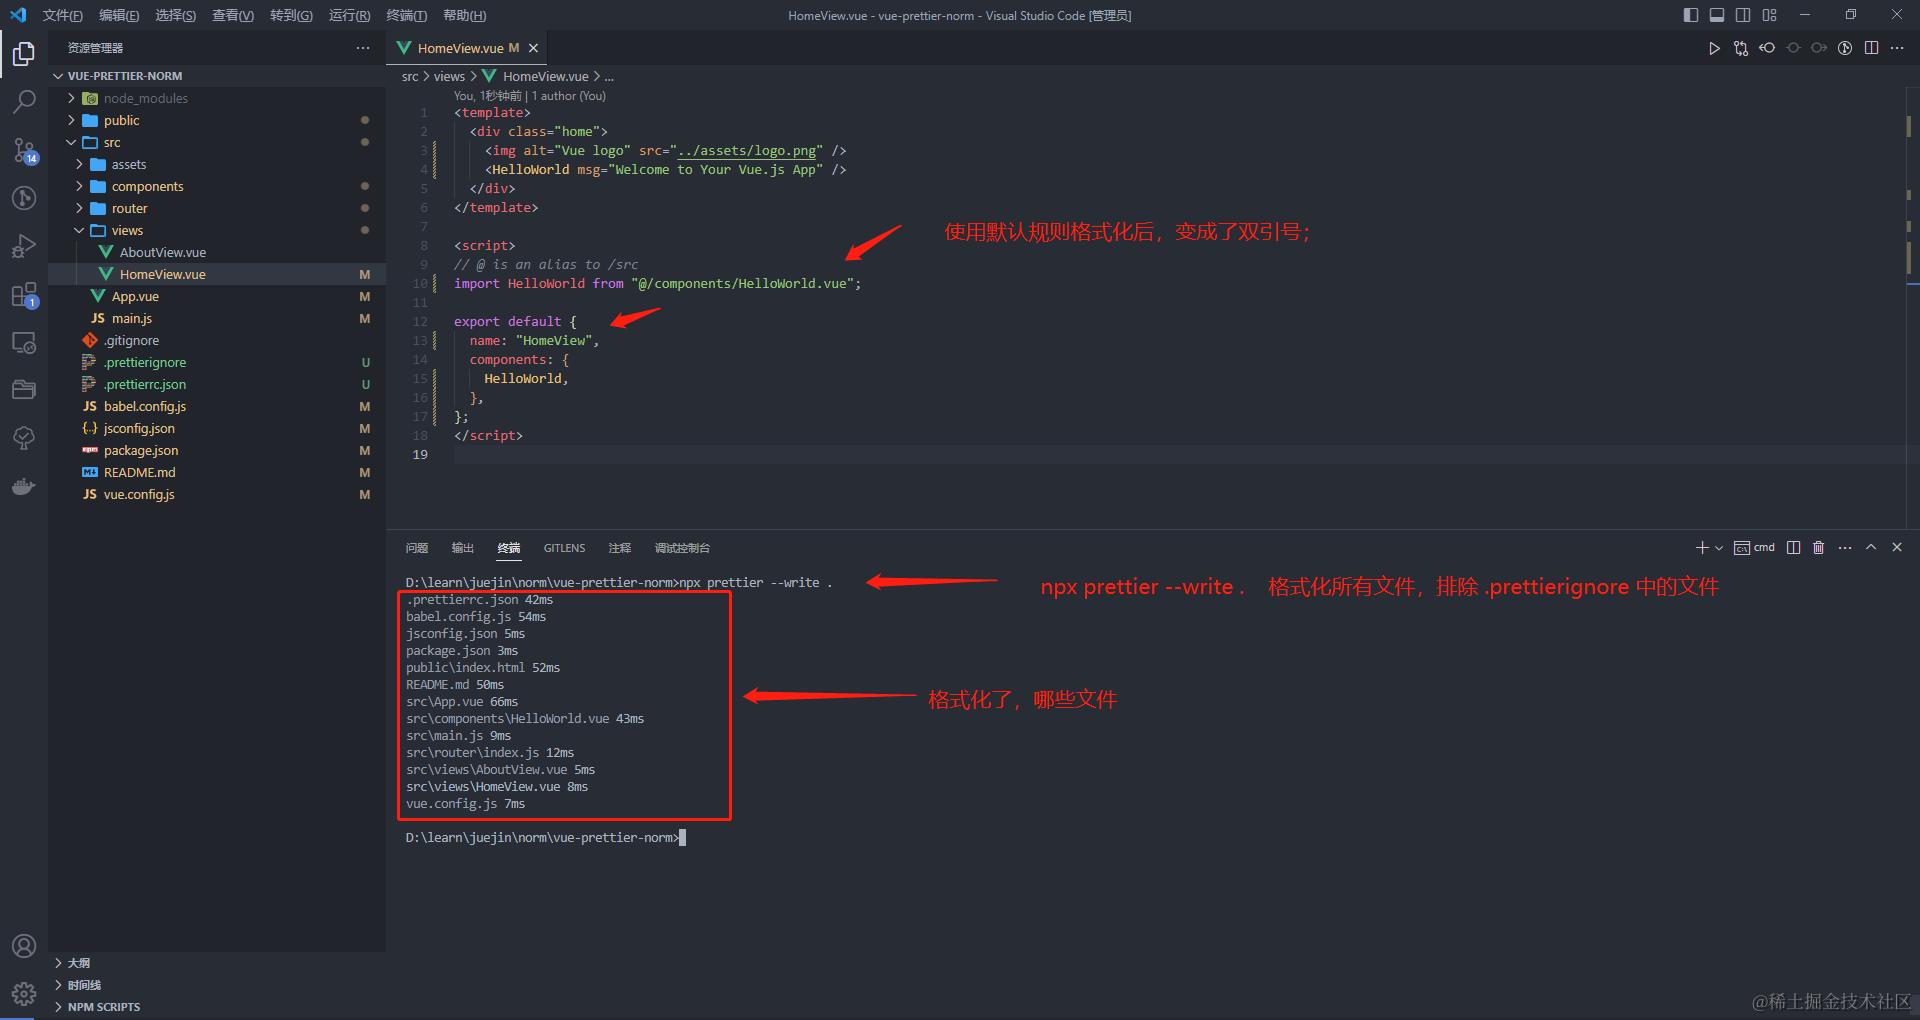
Task: Open Customize Layout icon in title bar
Action: (1770, 15)
